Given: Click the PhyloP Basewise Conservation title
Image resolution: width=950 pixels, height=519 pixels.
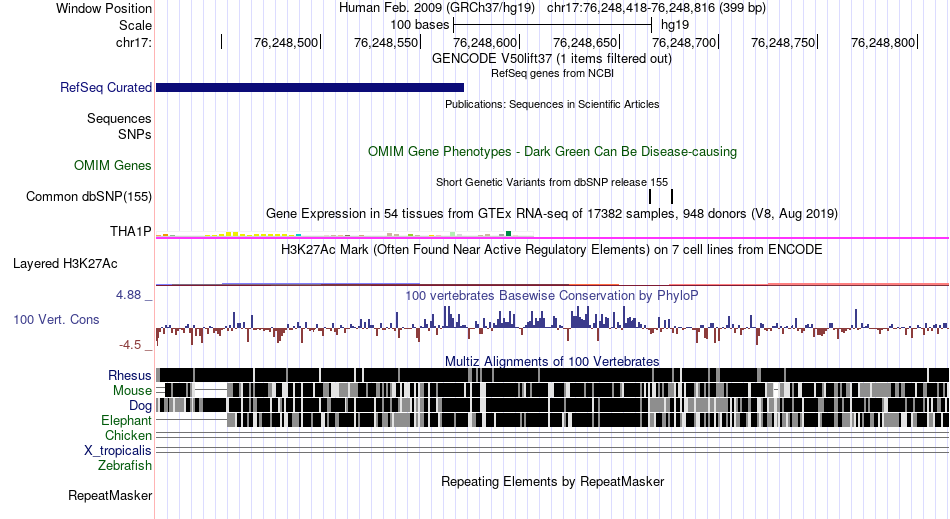Looking at the screenshot, I should coord(552,296).
